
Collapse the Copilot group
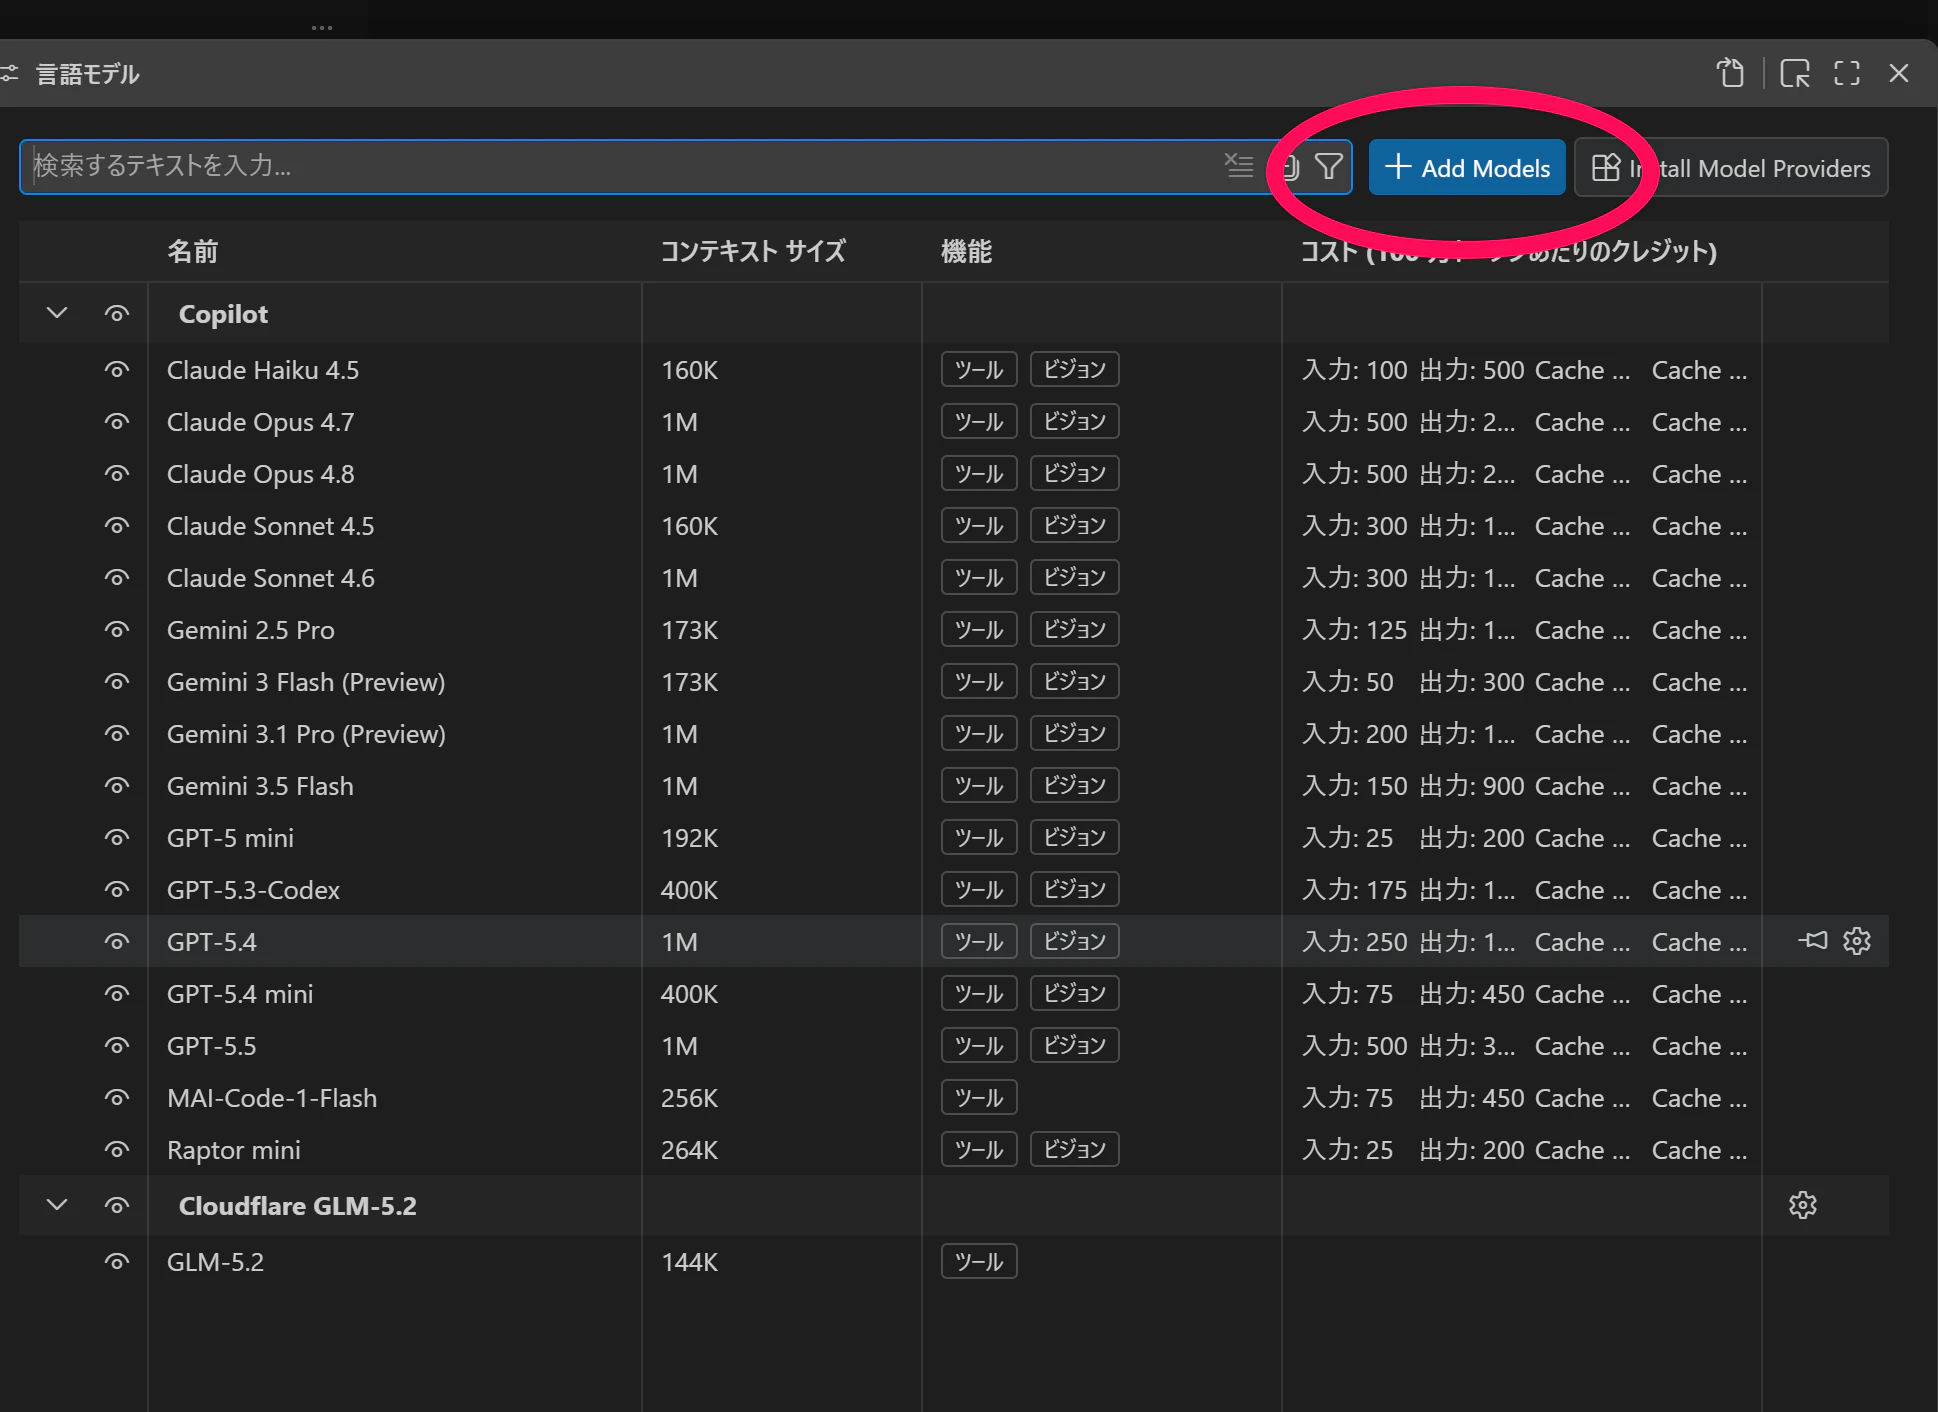pyautogui.click(x=57, y=313)
